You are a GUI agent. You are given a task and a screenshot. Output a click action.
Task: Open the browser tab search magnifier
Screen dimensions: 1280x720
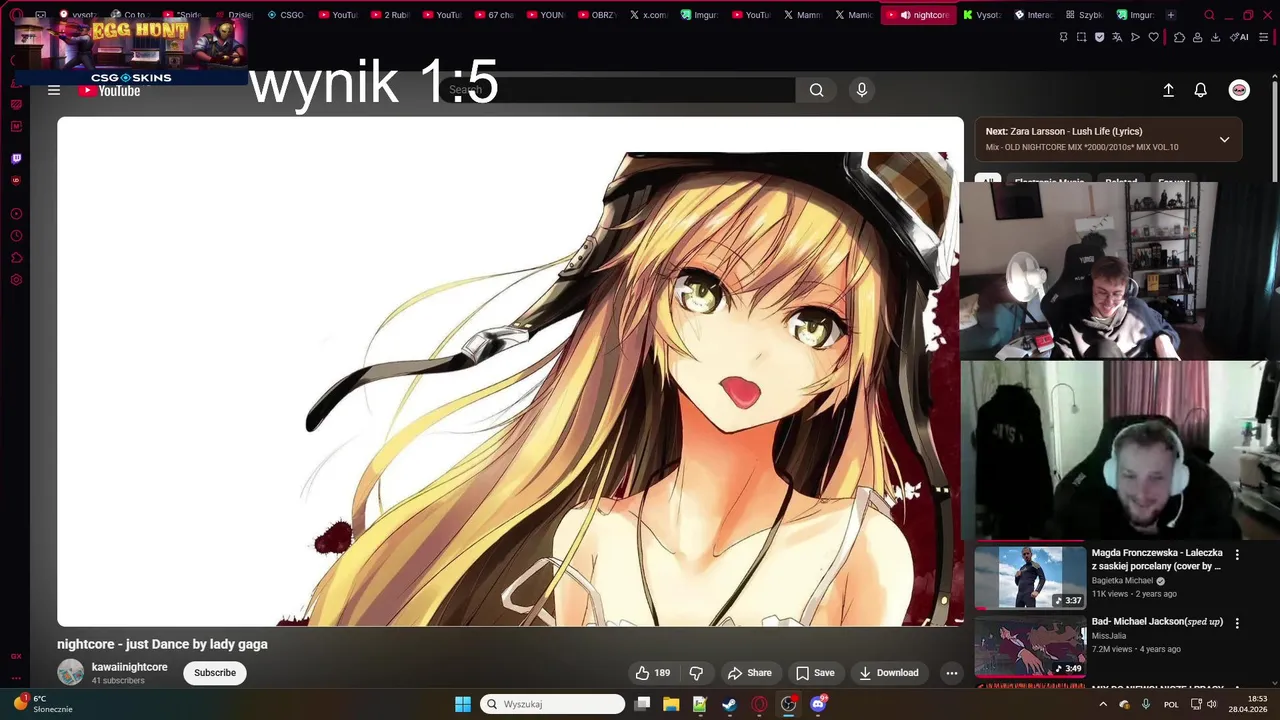1209,15
